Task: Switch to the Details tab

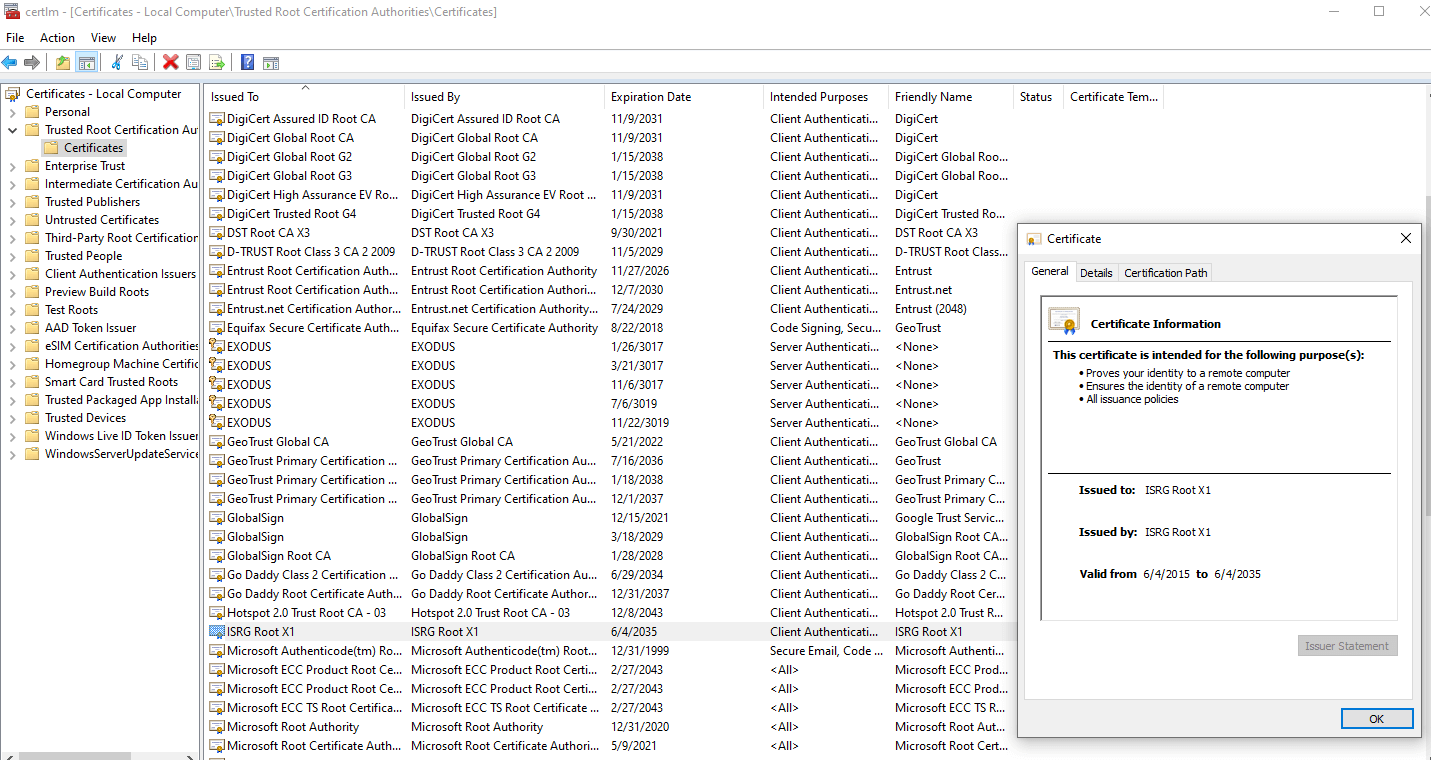Action: (x=1096, y=273)
